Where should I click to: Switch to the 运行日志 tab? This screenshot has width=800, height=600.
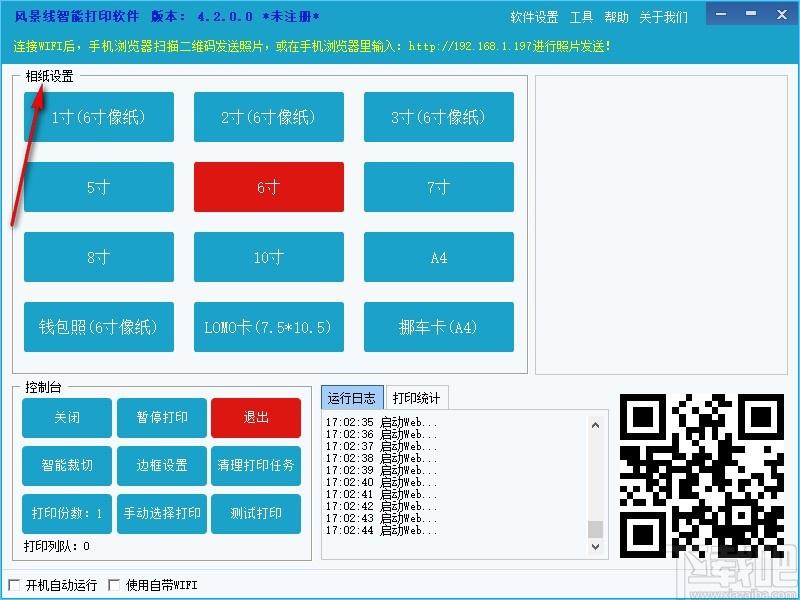352,398
